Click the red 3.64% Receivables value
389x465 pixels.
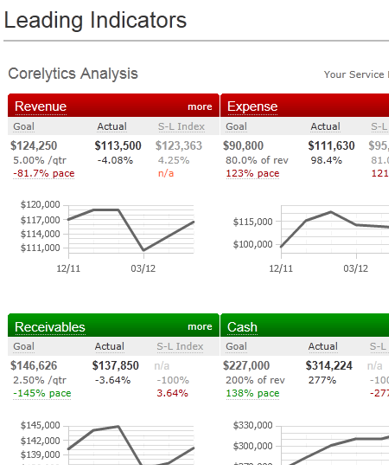pyautogui.click(x=172, y=393)
